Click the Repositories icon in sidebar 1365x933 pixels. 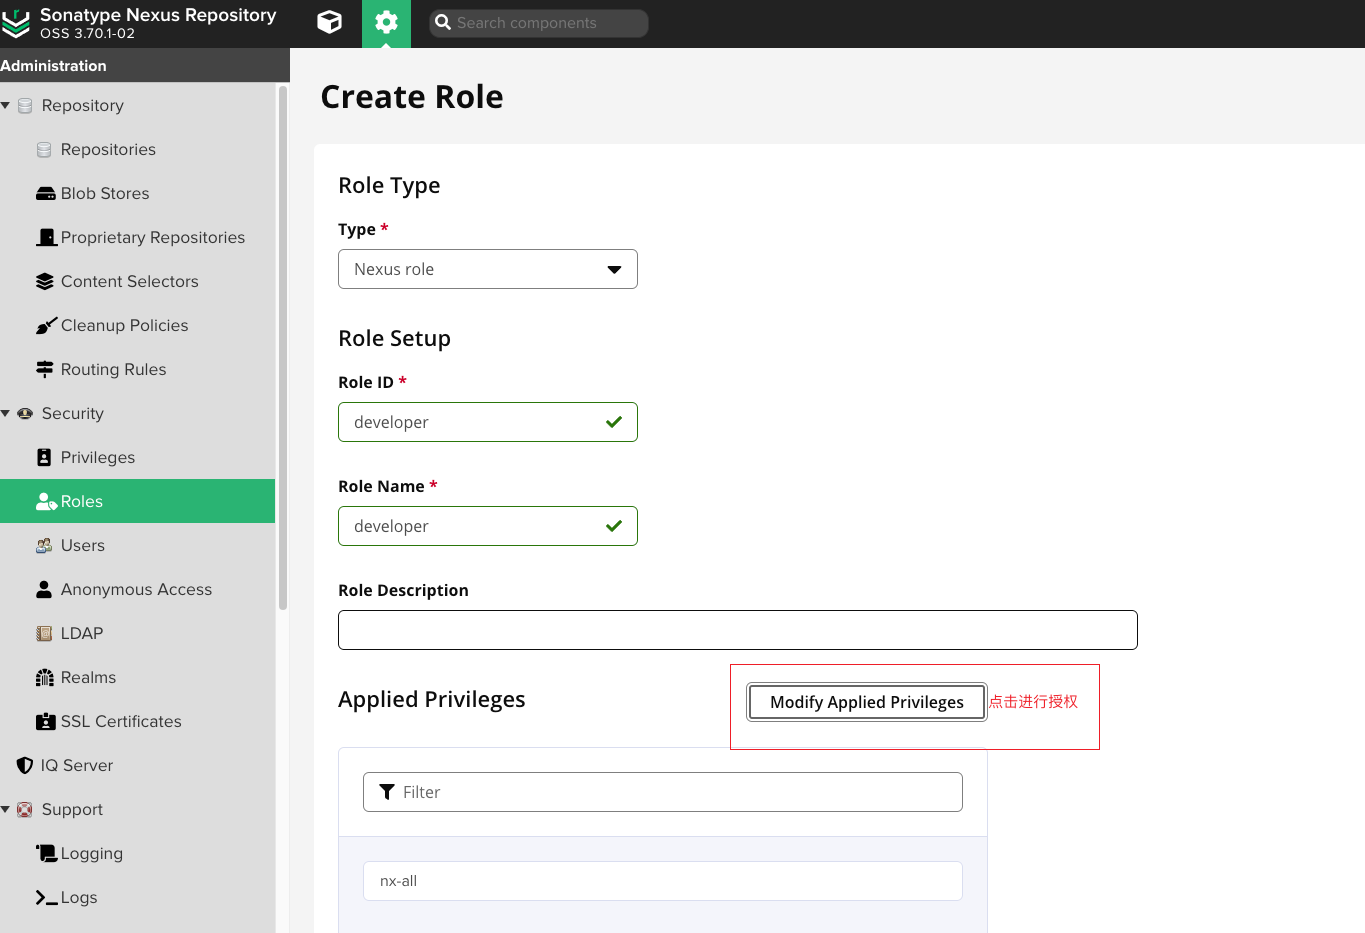tap(44, 149)
